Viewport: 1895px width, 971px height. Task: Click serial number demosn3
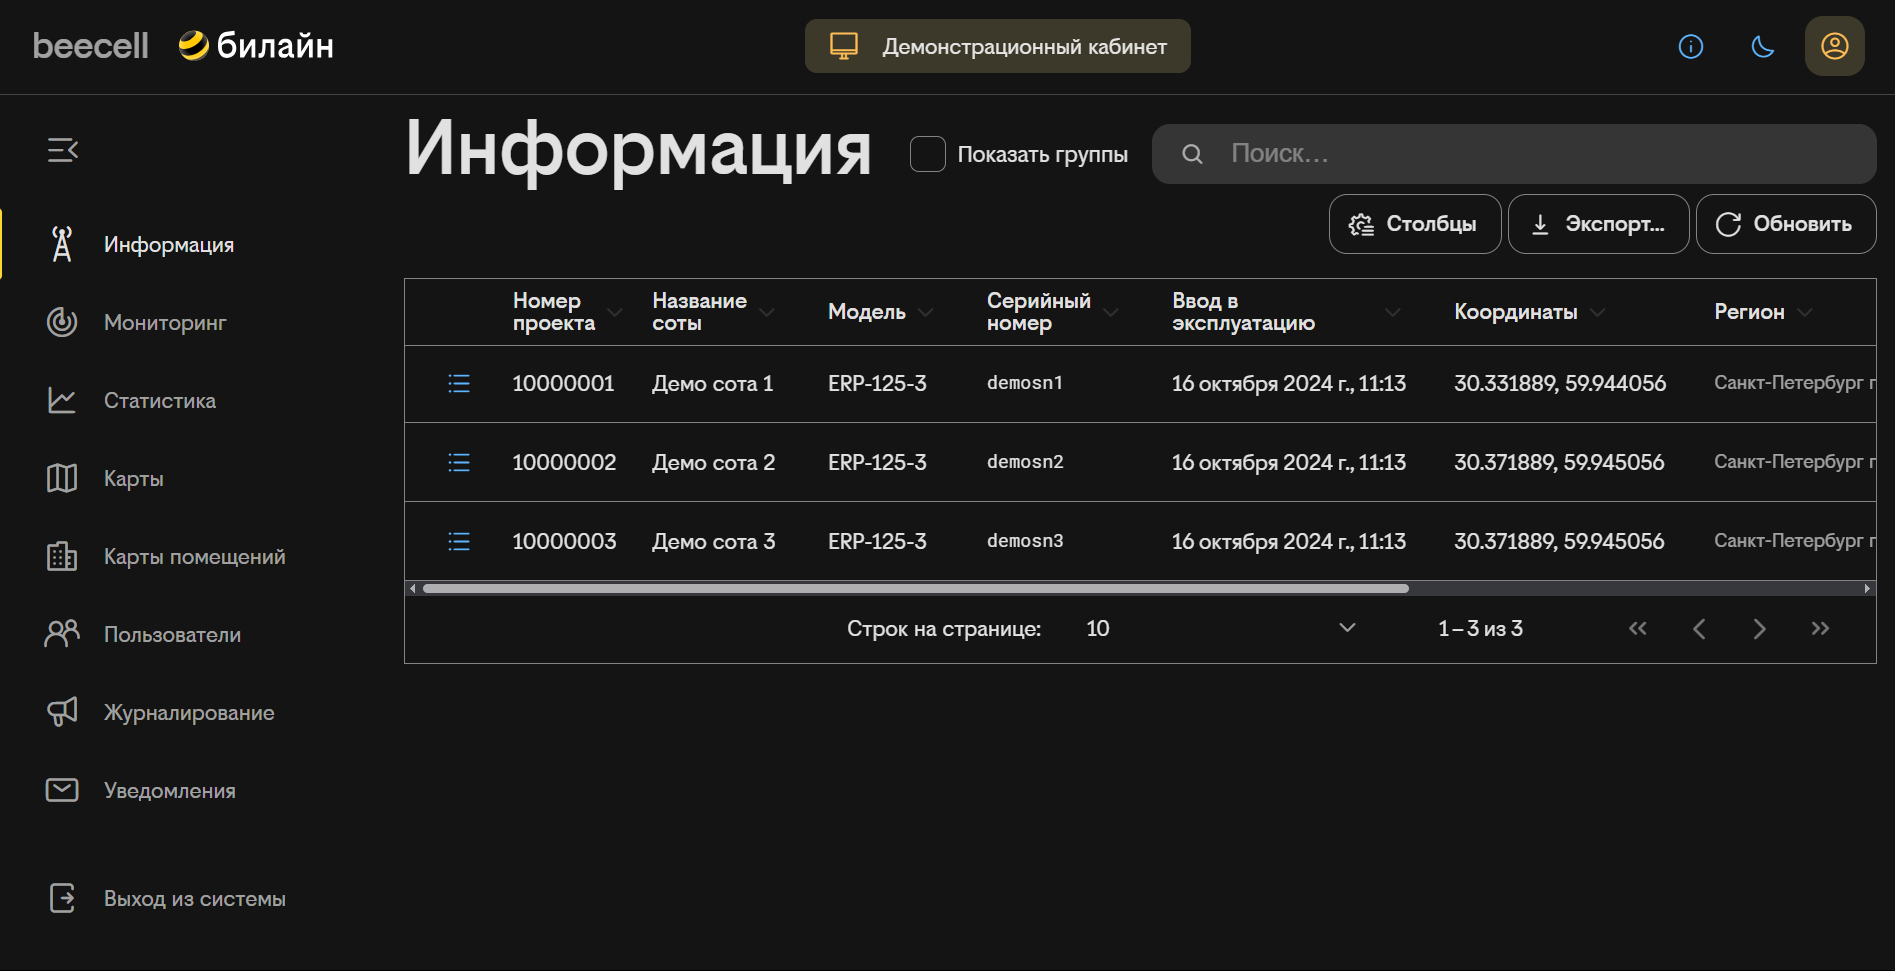(x=1025, y=541)
